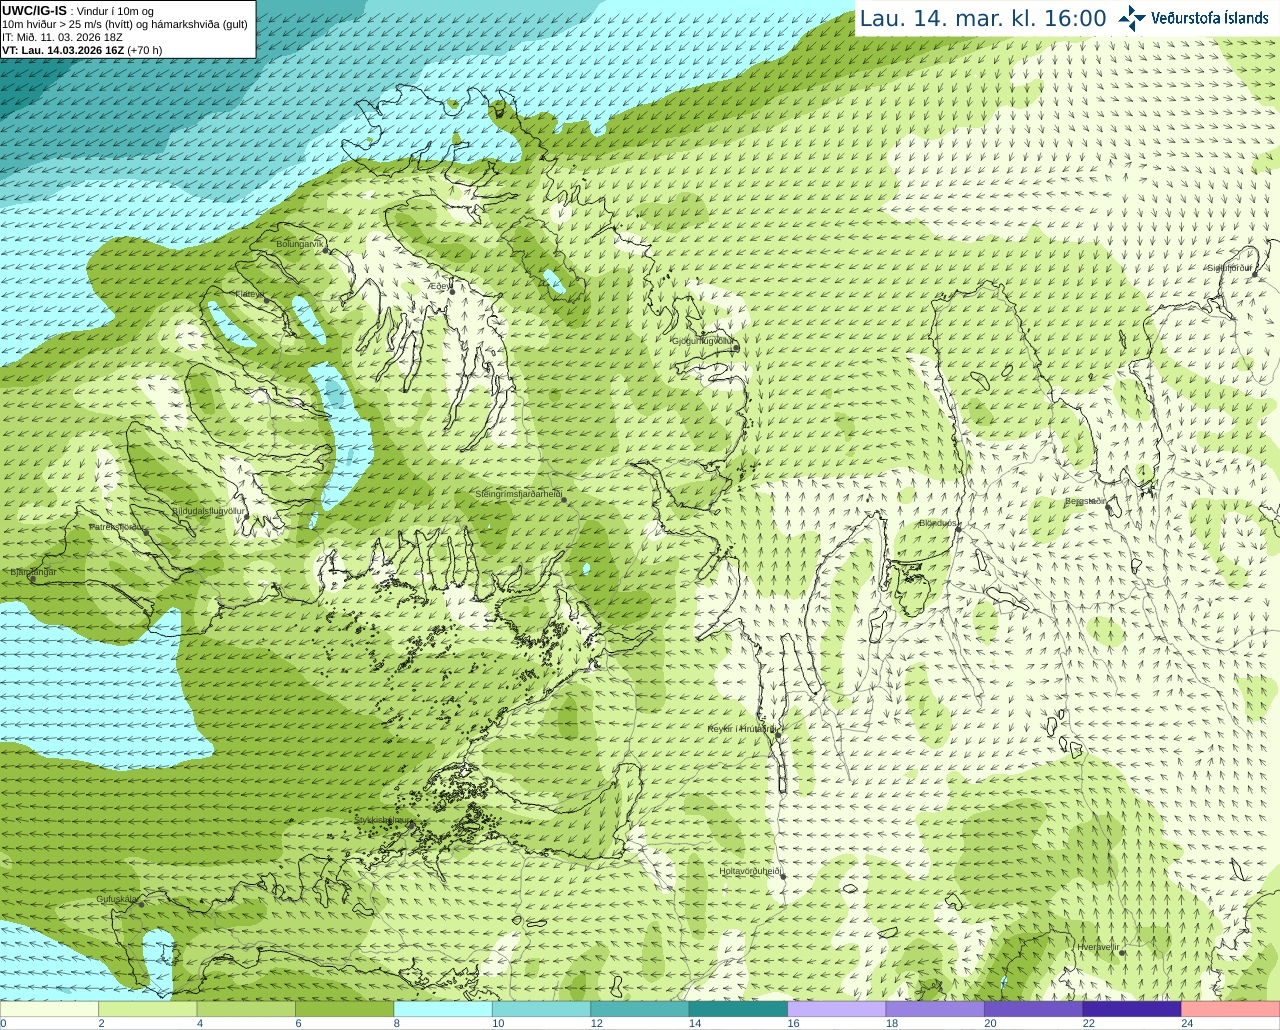Screen dimensions: 1280x1030
Task: Click the 10m hviður > 25 m/s description line
Action: pyautogui.click(x=125, y=24)
